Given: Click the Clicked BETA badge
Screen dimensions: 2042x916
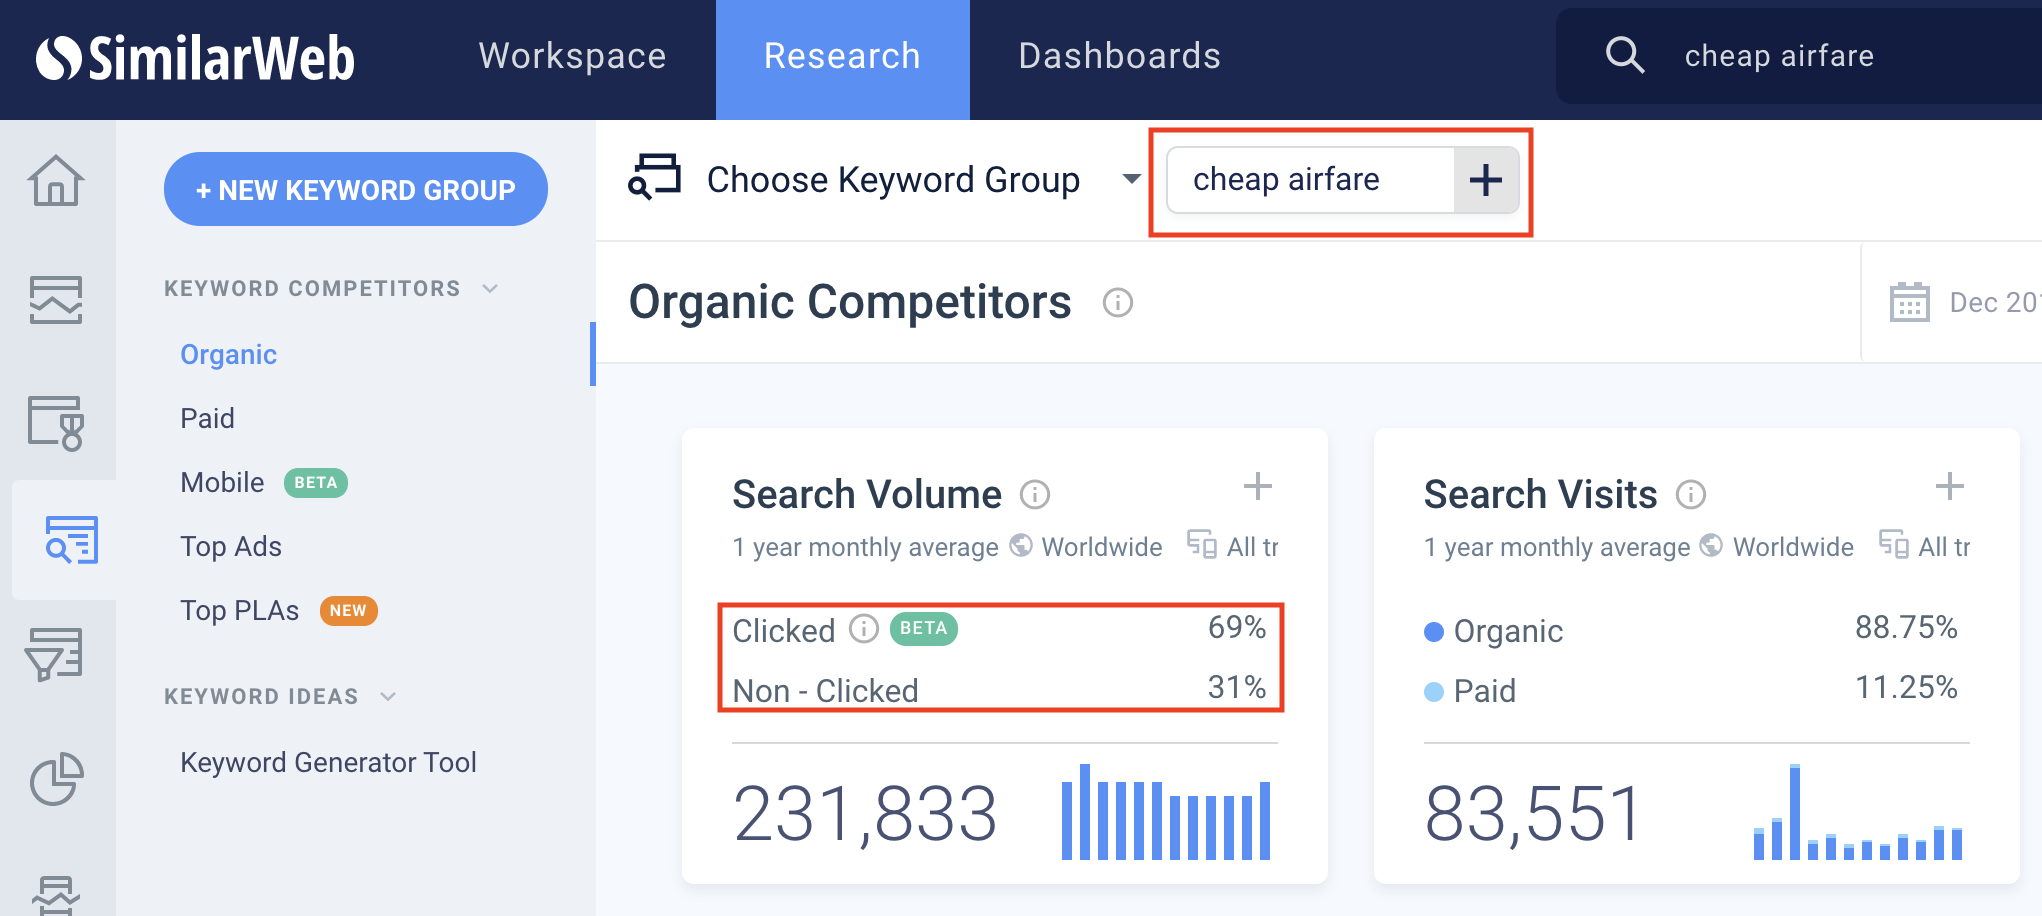Looking at the screenshot, I should (923, 628).
